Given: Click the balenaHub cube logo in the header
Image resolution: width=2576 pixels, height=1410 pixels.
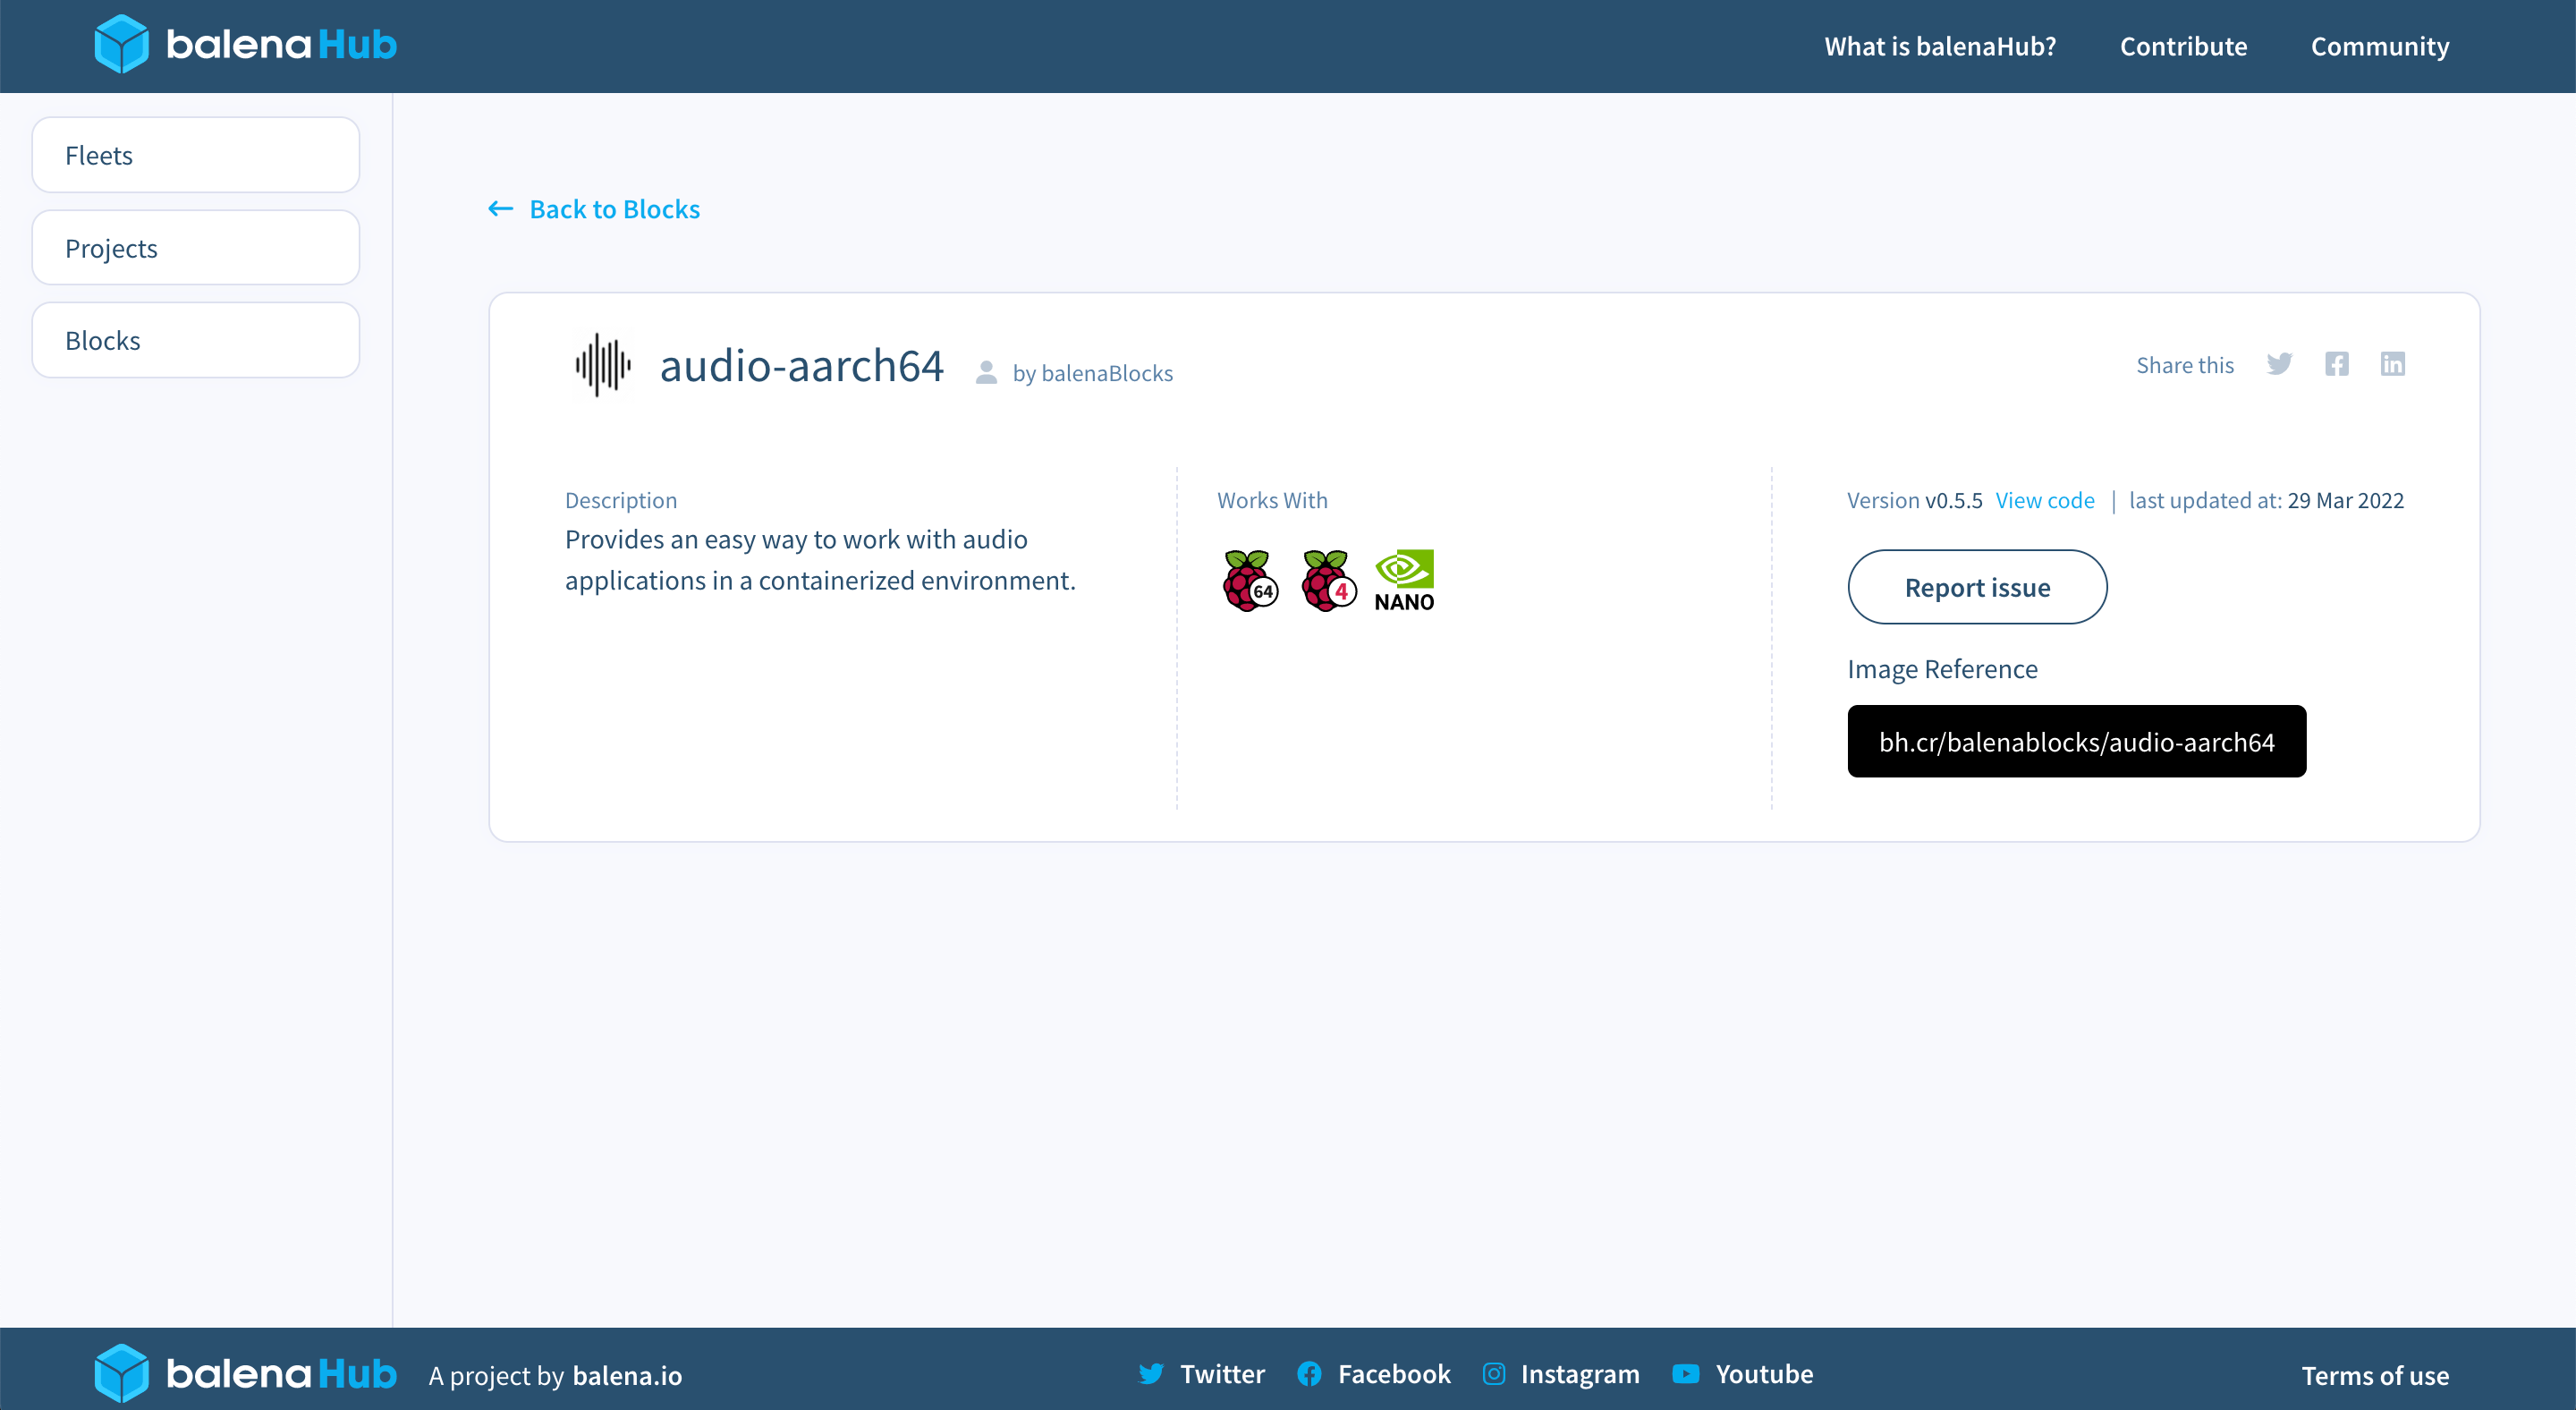Looking at the screenshot, I should tap(121, 43).
